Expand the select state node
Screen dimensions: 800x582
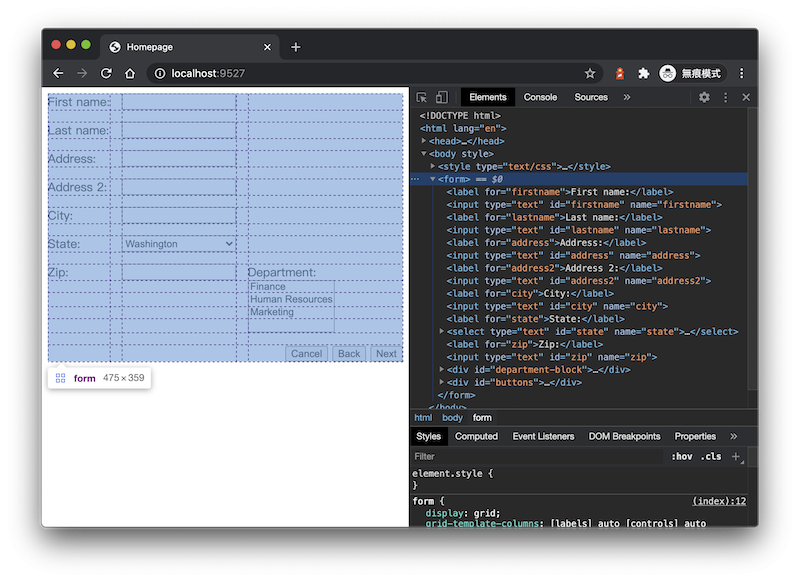pos(442,332)
